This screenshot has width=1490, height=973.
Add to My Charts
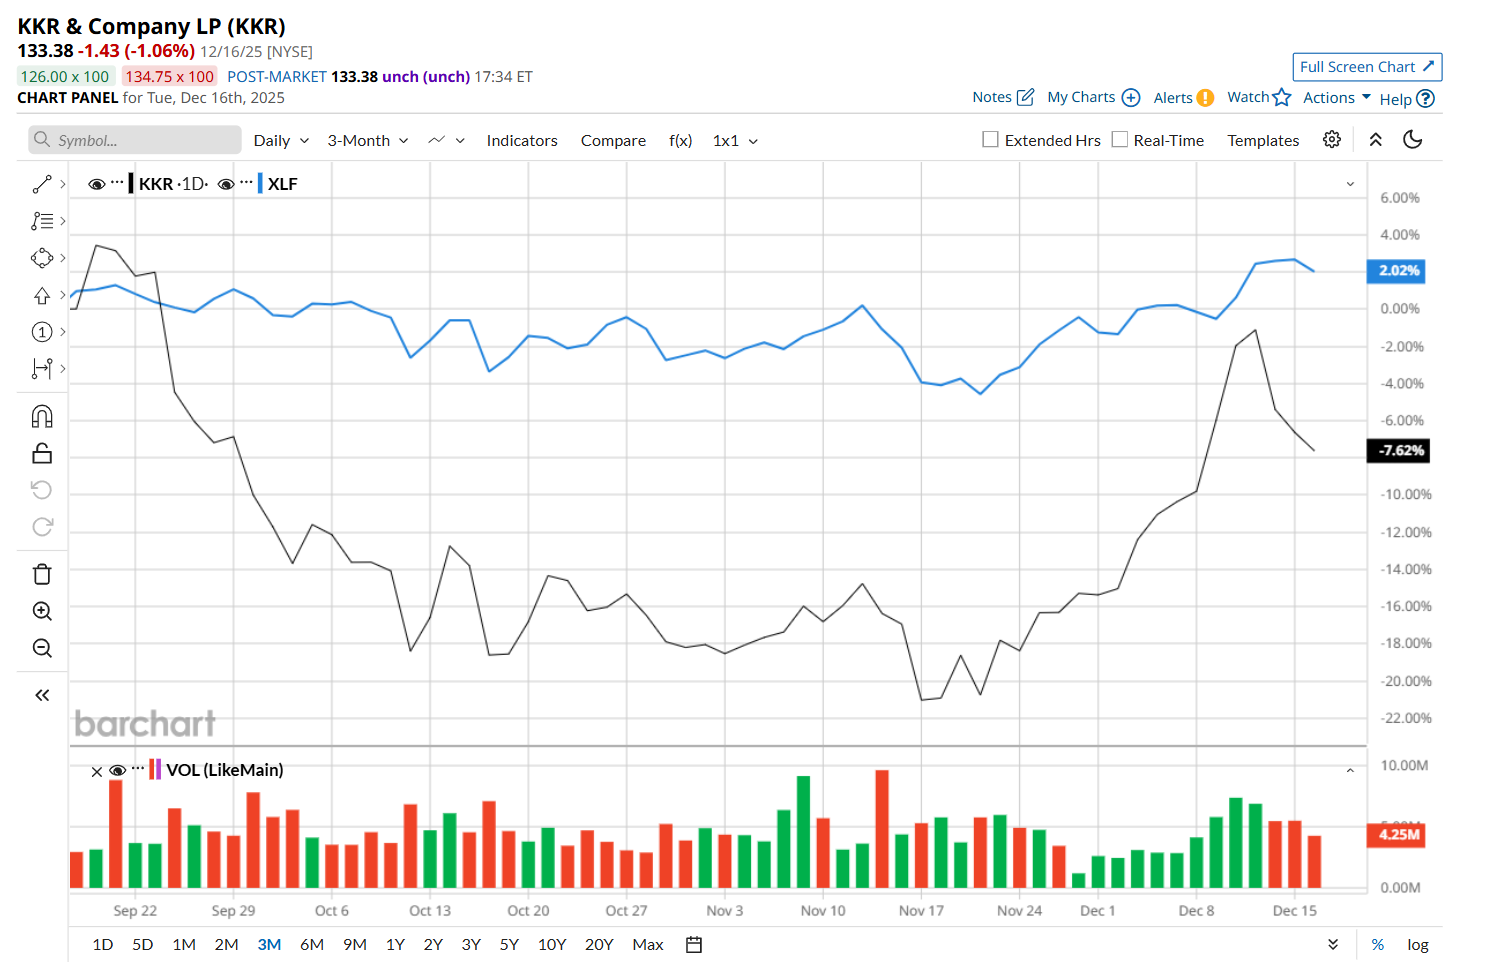pyautogui.click(x=1093, y=97)
